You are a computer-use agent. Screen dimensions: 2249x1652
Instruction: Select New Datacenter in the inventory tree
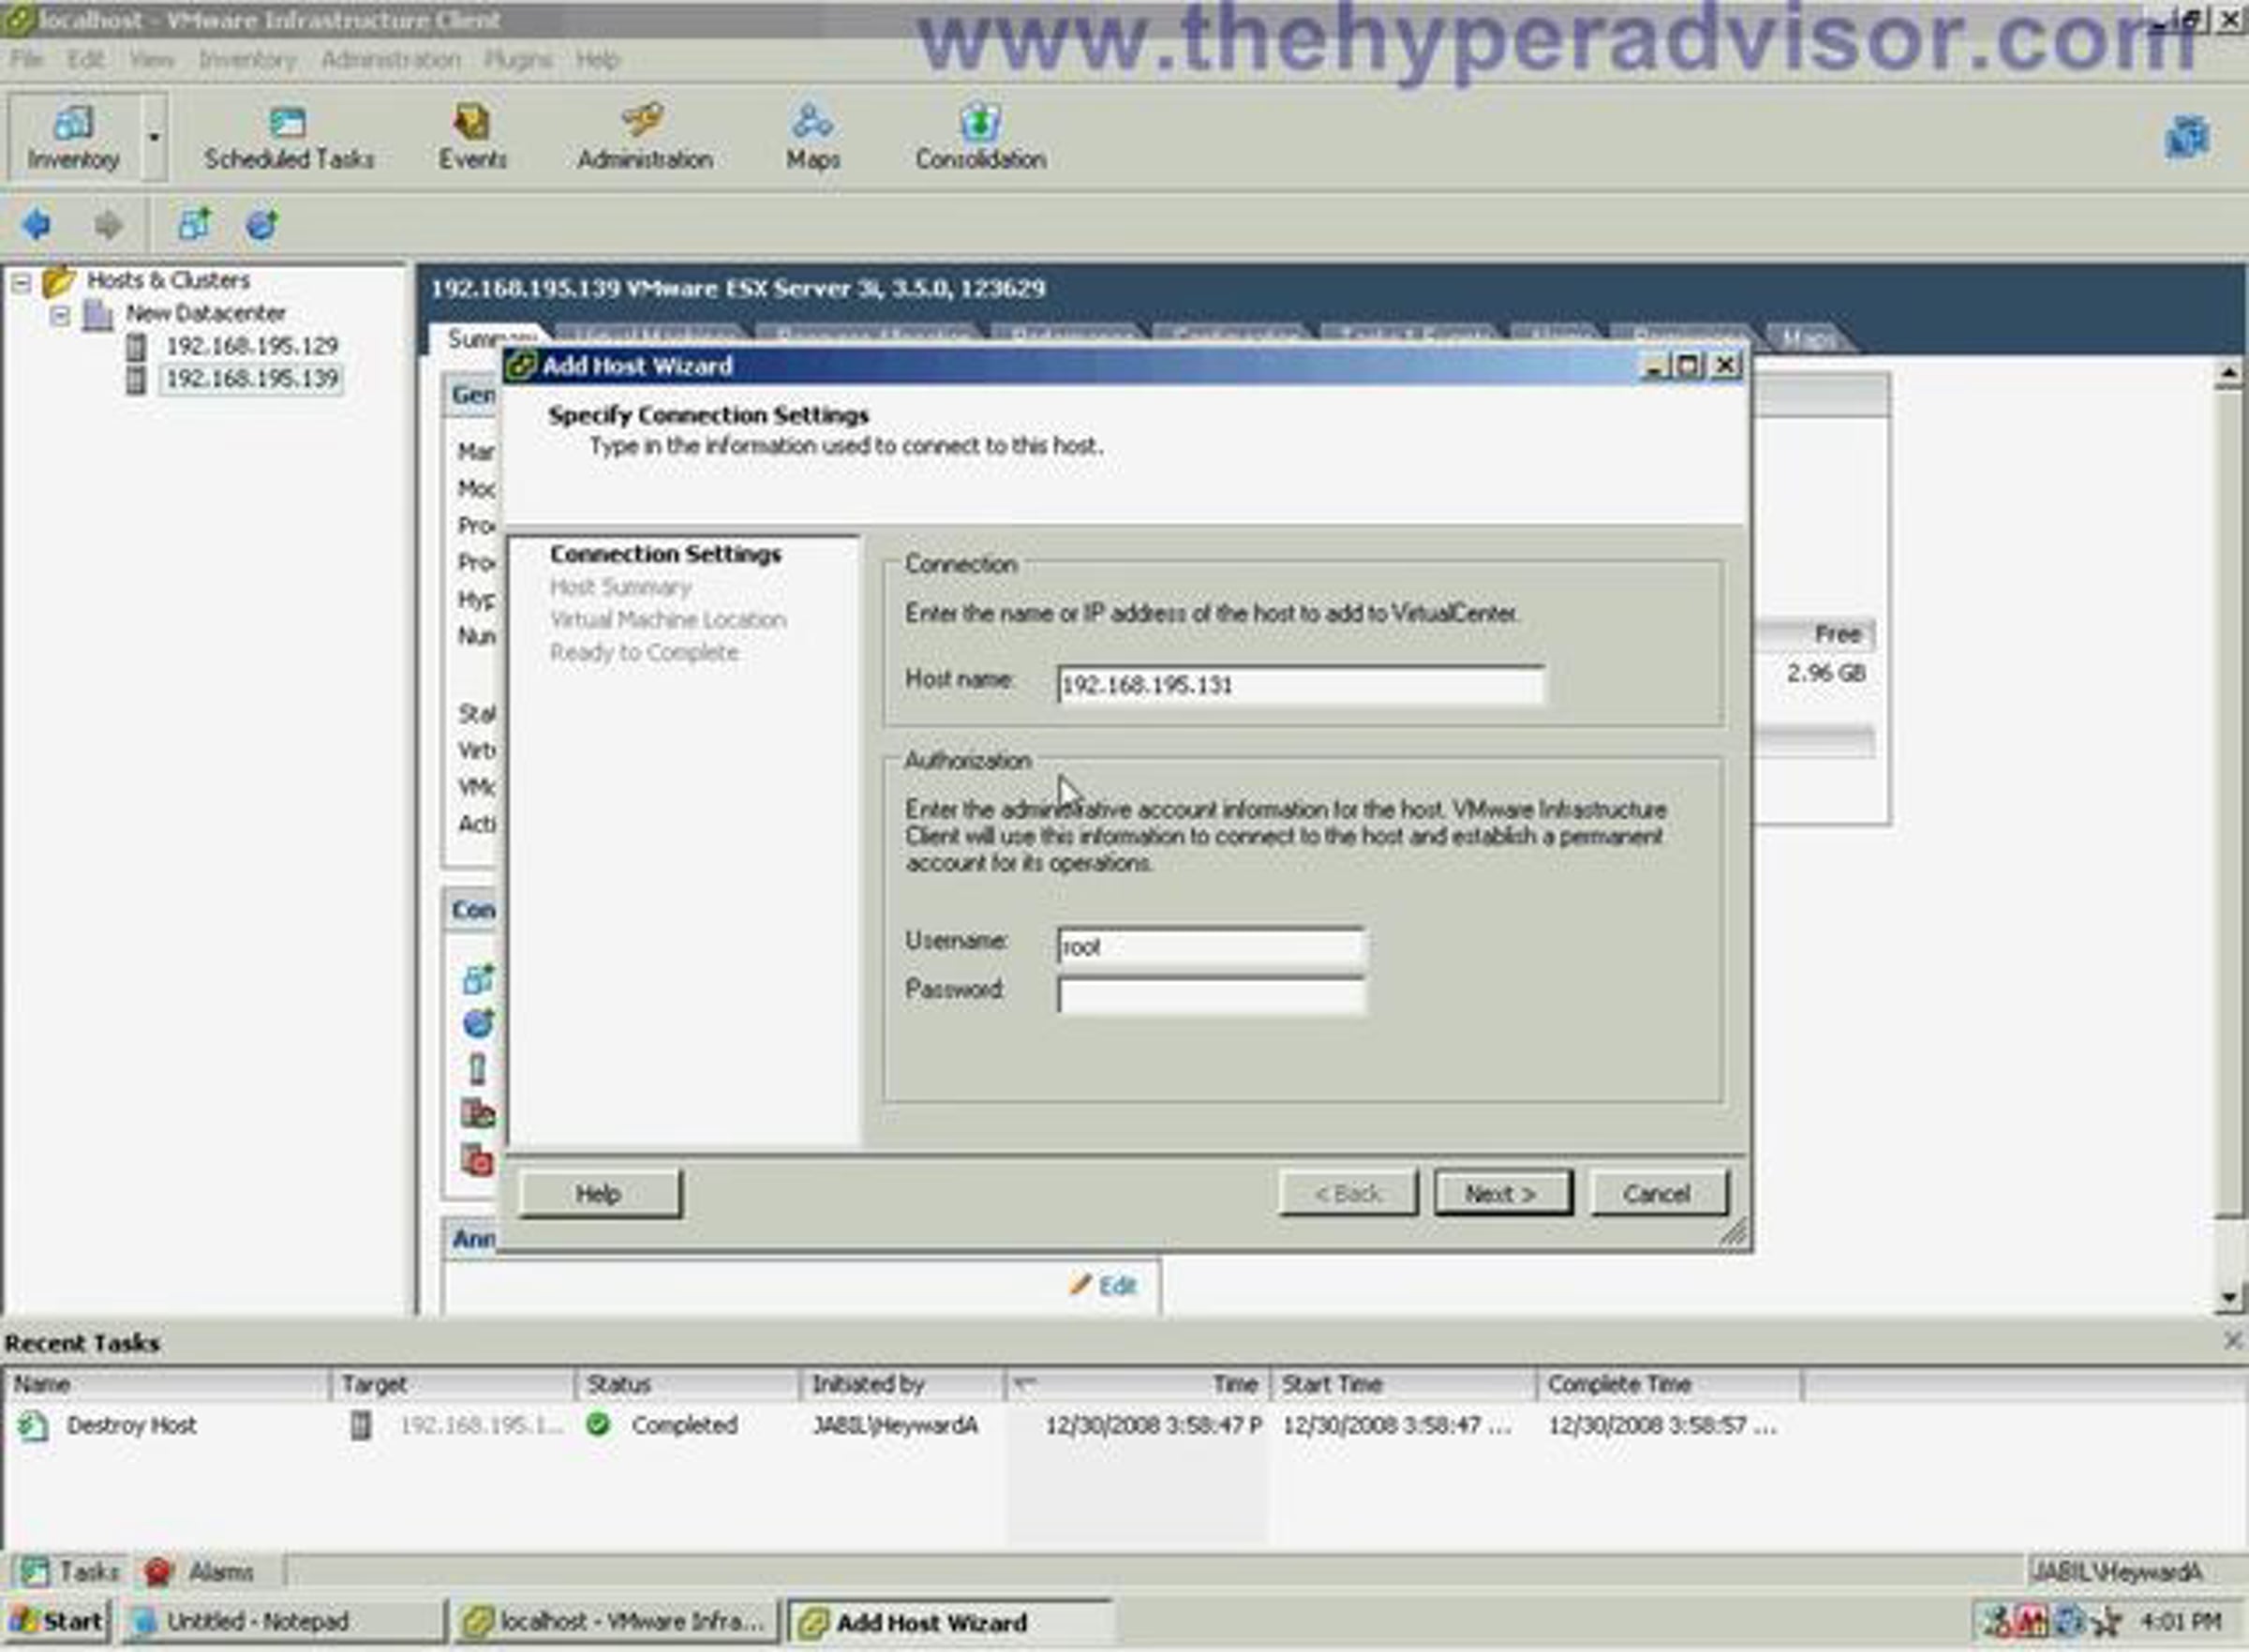(x=205, y=314)
